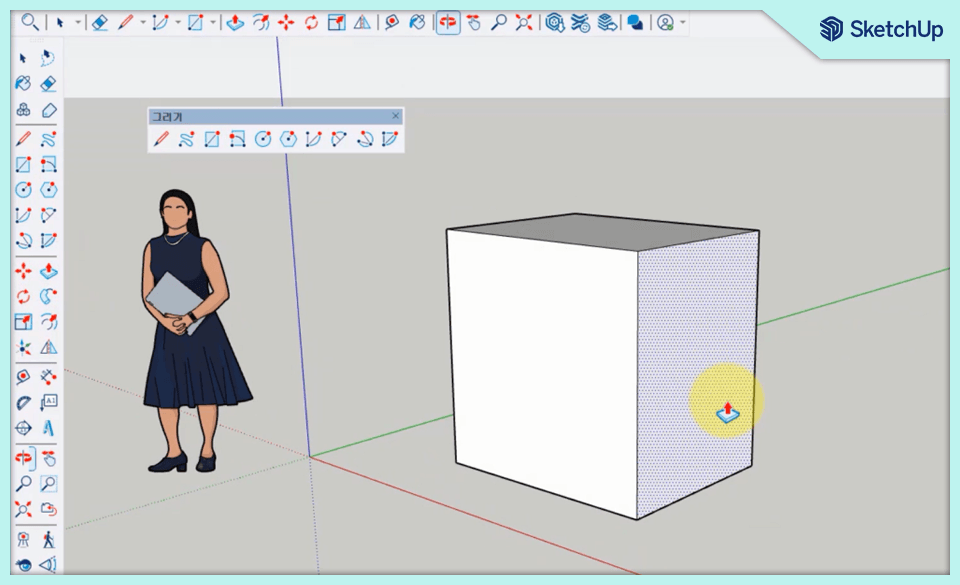Screen dimensions: 960x585
Task: Toggle the active Orbit tool in the top toolbar
Action: click(448, 23)
